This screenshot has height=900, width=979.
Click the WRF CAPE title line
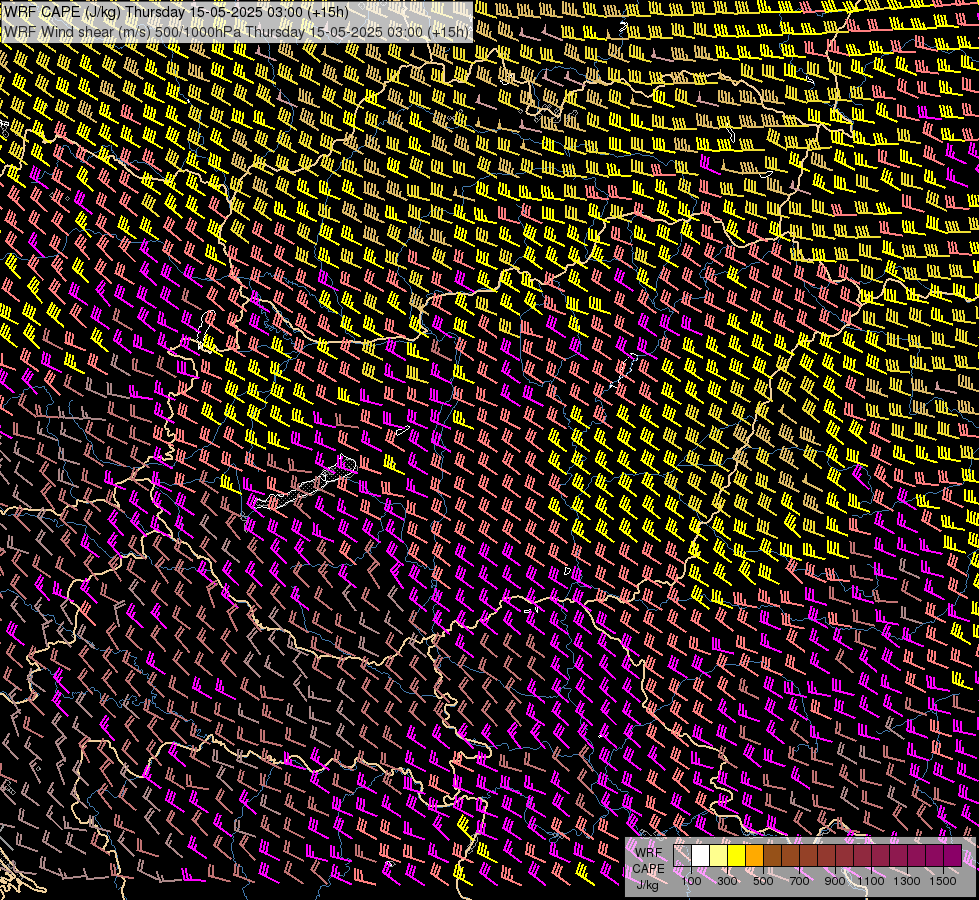coord(176,12)
